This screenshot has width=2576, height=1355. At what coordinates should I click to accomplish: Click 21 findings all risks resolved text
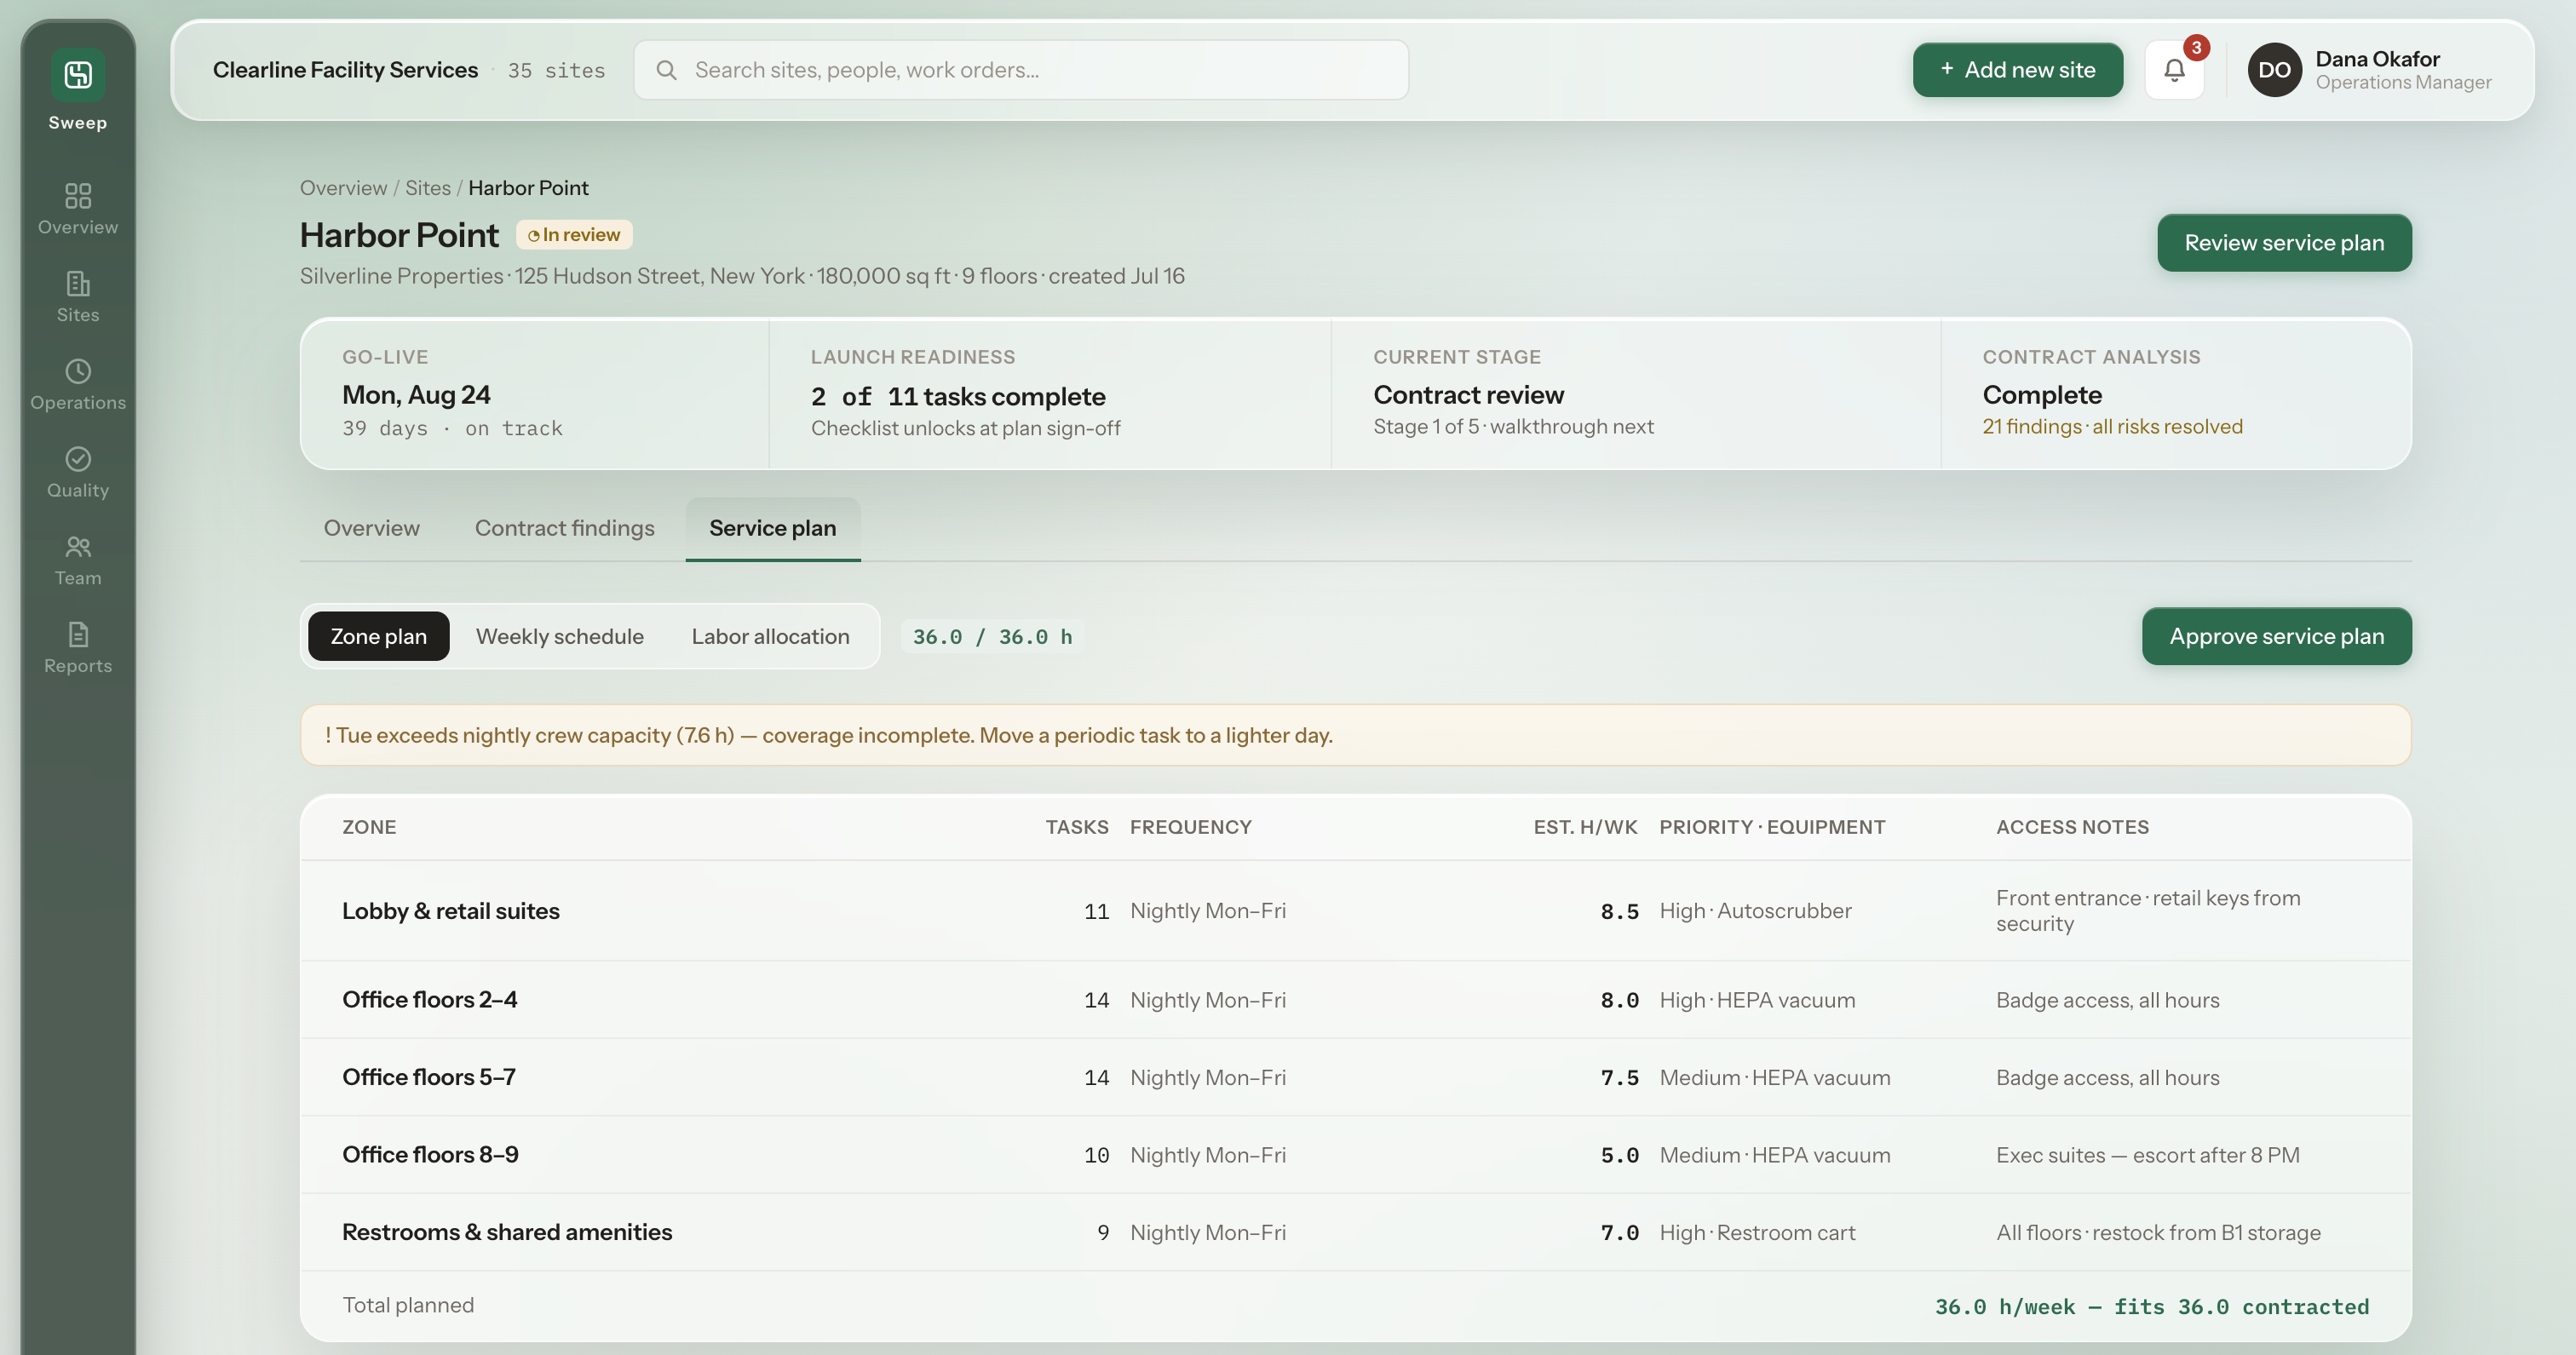pos(2112,427)
